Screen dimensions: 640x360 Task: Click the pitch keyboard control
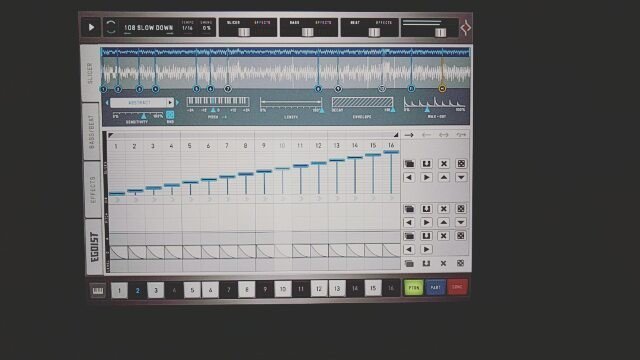[218, 101]
